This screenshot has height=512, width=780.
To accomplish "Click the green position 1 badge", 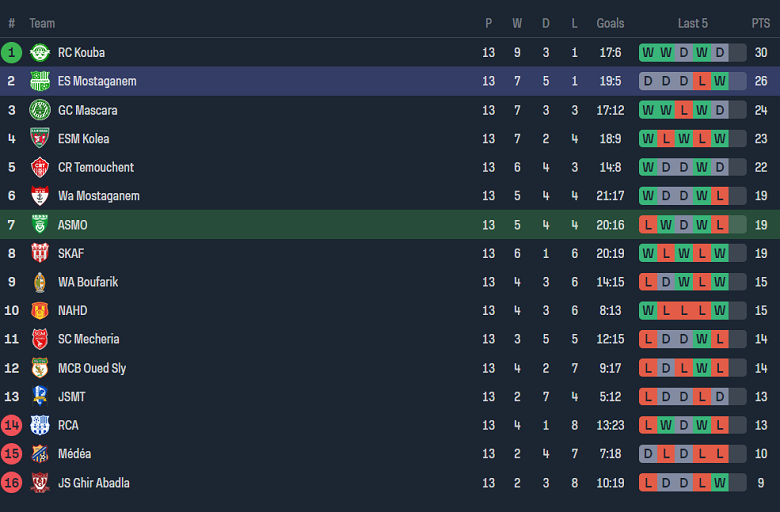I will click(x=12, y=52).
